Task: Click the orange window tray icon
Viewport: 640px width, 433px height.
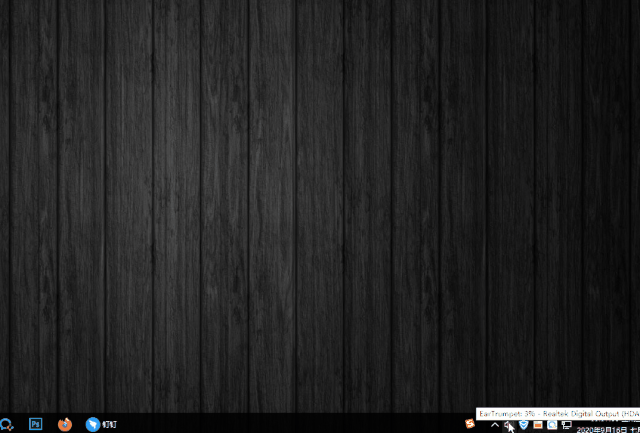Action: click(x=538, y=425)
